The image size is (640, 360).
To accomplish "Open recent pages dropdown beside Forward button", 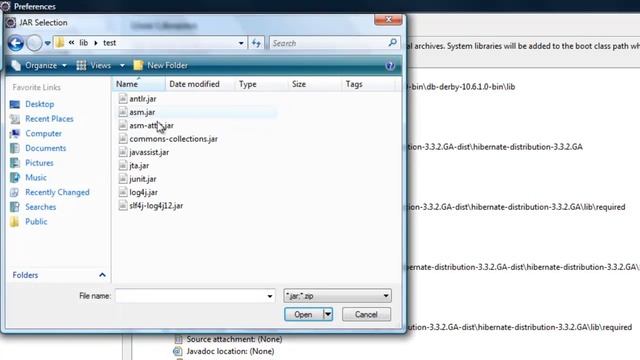I will 48,43.
